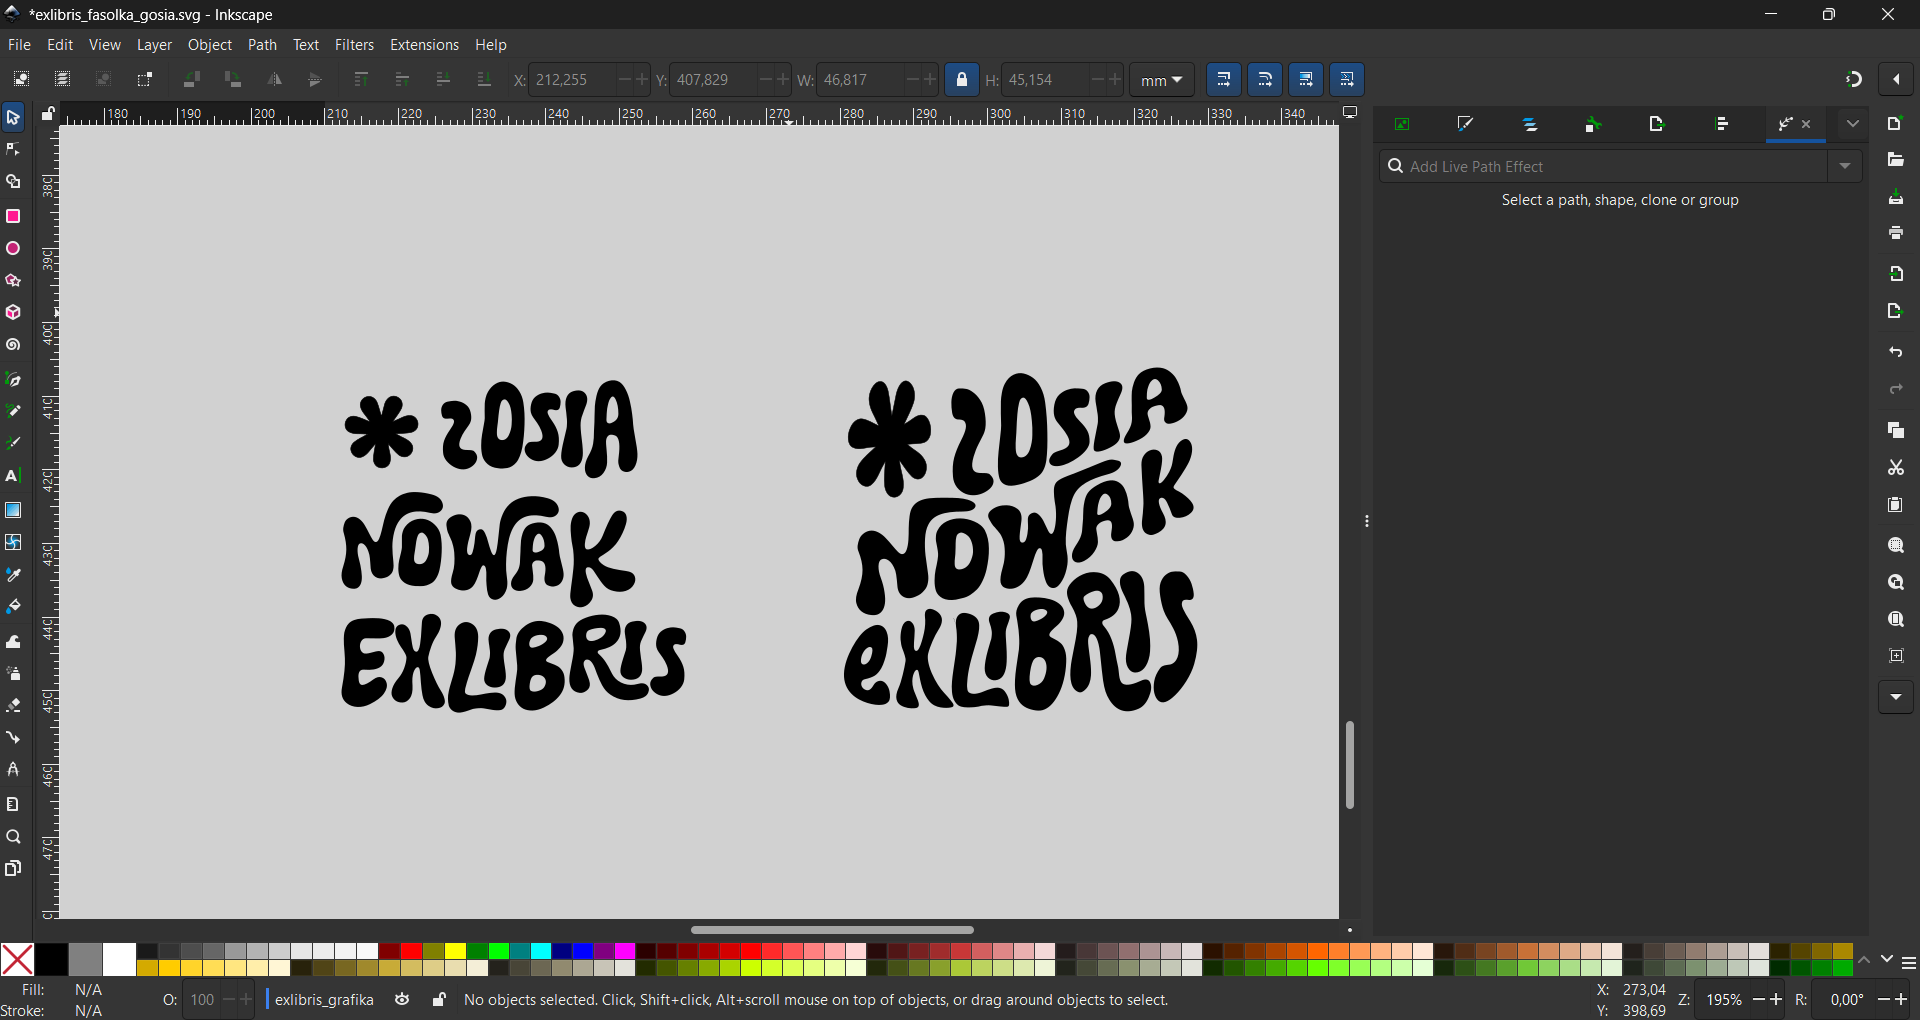Viewport: 1920px width, 1020px height.
Task: Select the Connector tool
Action: click(13, 738)
